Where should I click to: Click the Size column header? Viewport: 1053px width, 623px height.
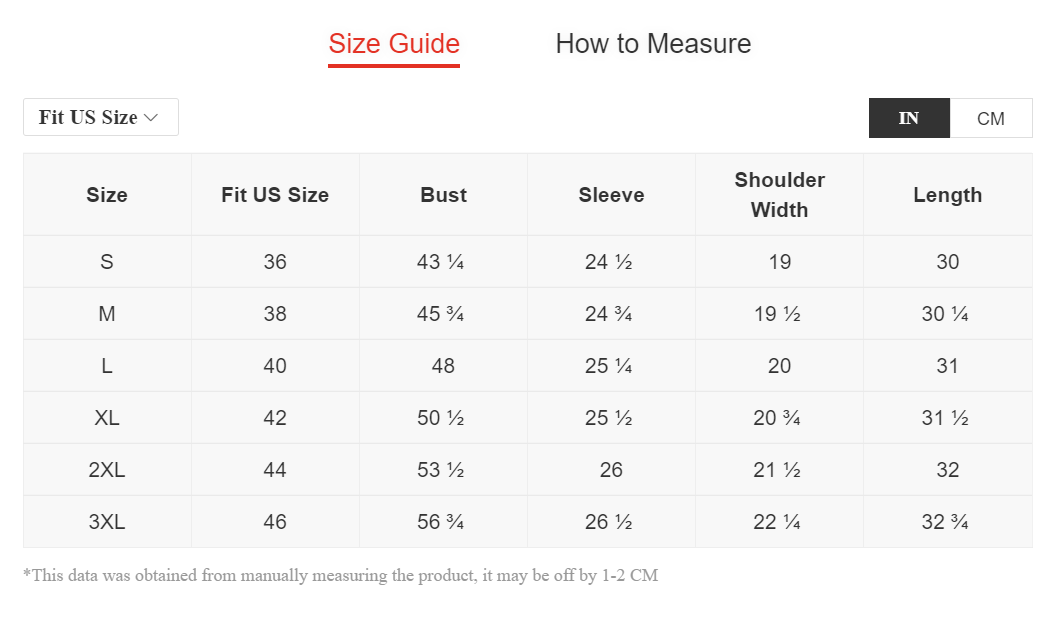107,195
